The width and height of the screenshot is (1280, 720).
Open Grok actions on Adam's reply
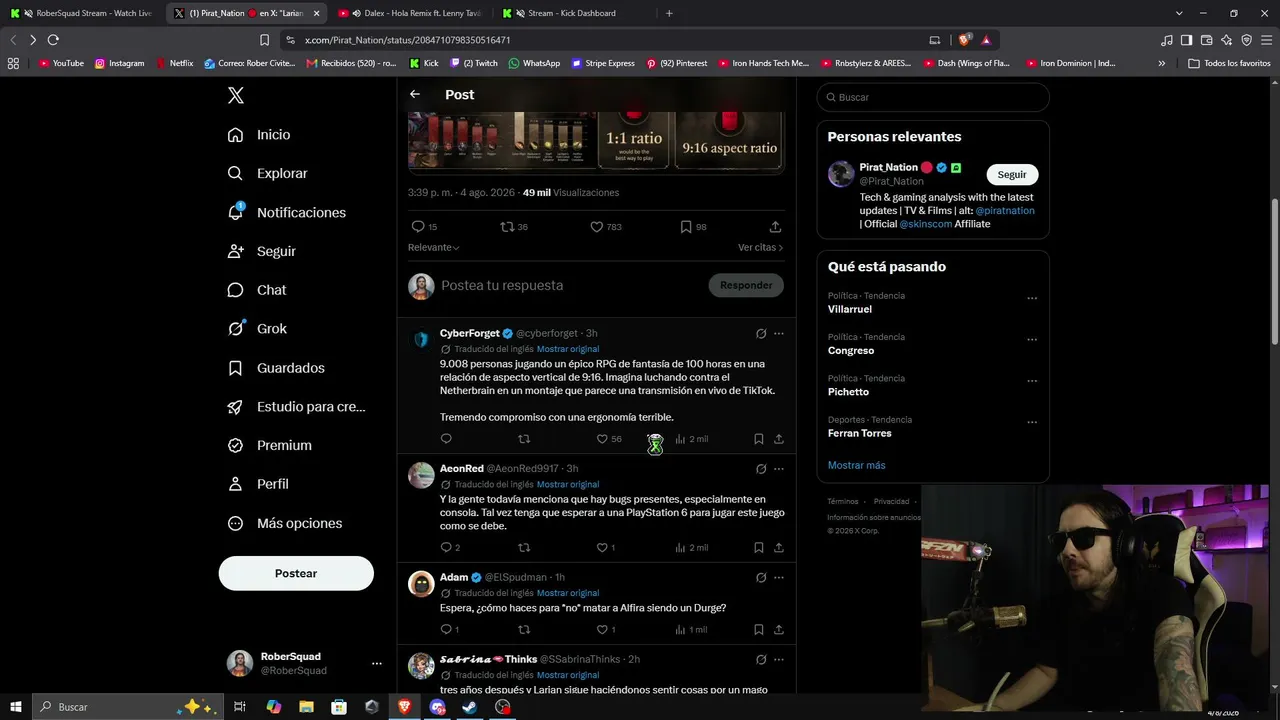(x=761, y=577)
